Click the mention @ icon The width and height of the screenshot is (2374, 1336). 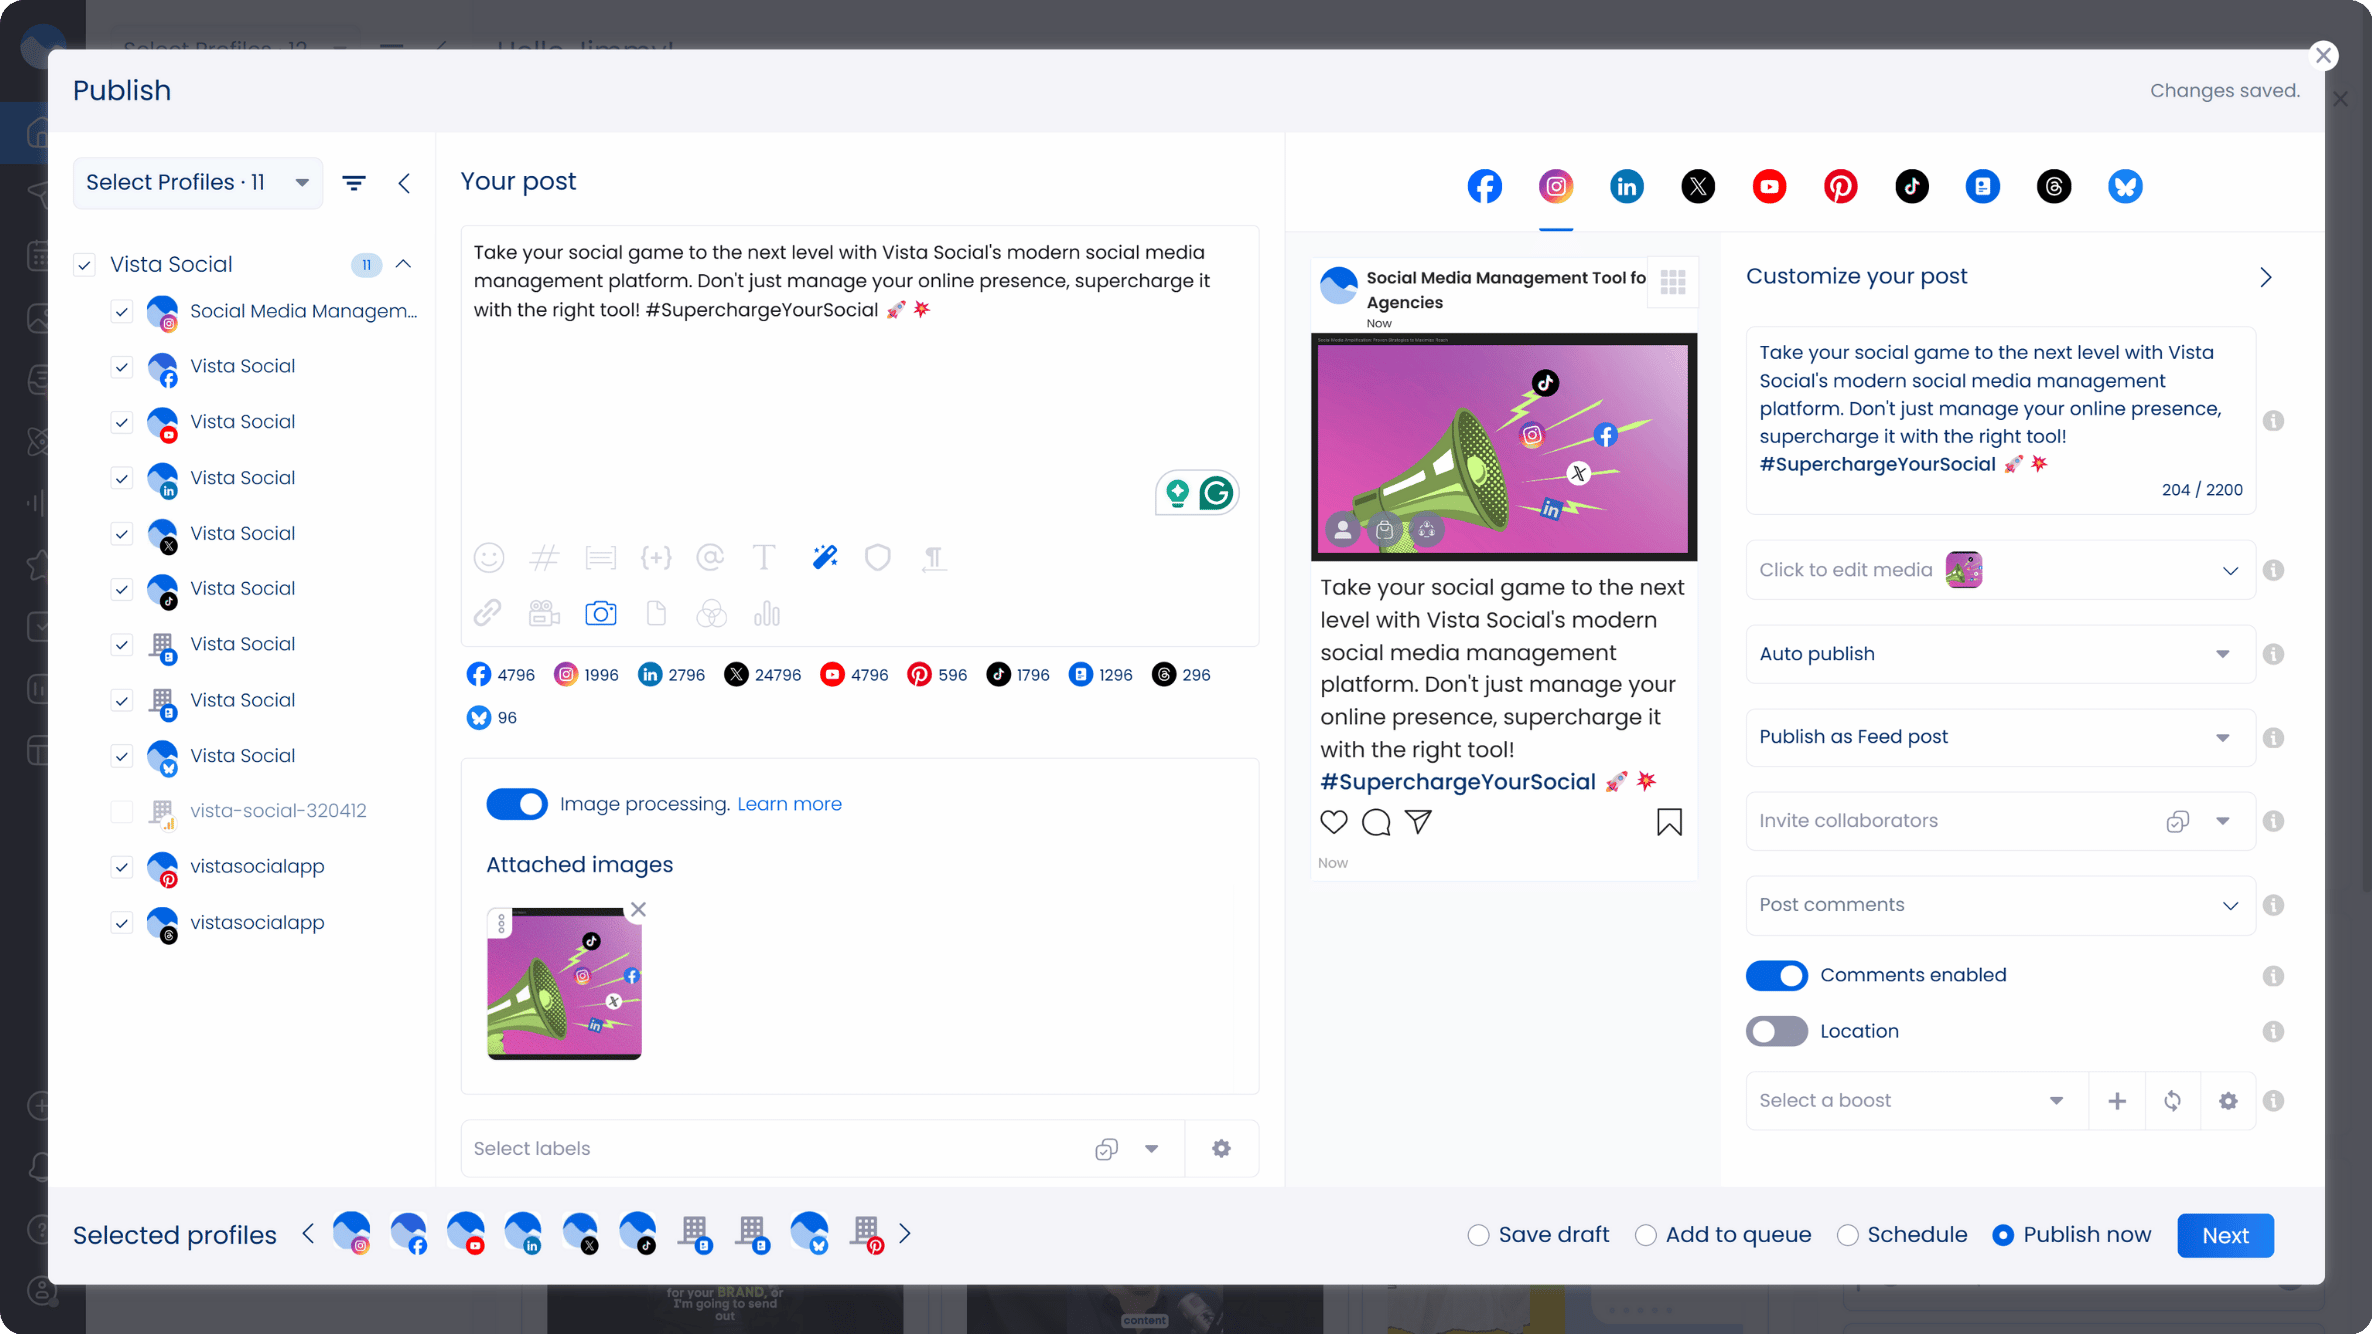710,557
